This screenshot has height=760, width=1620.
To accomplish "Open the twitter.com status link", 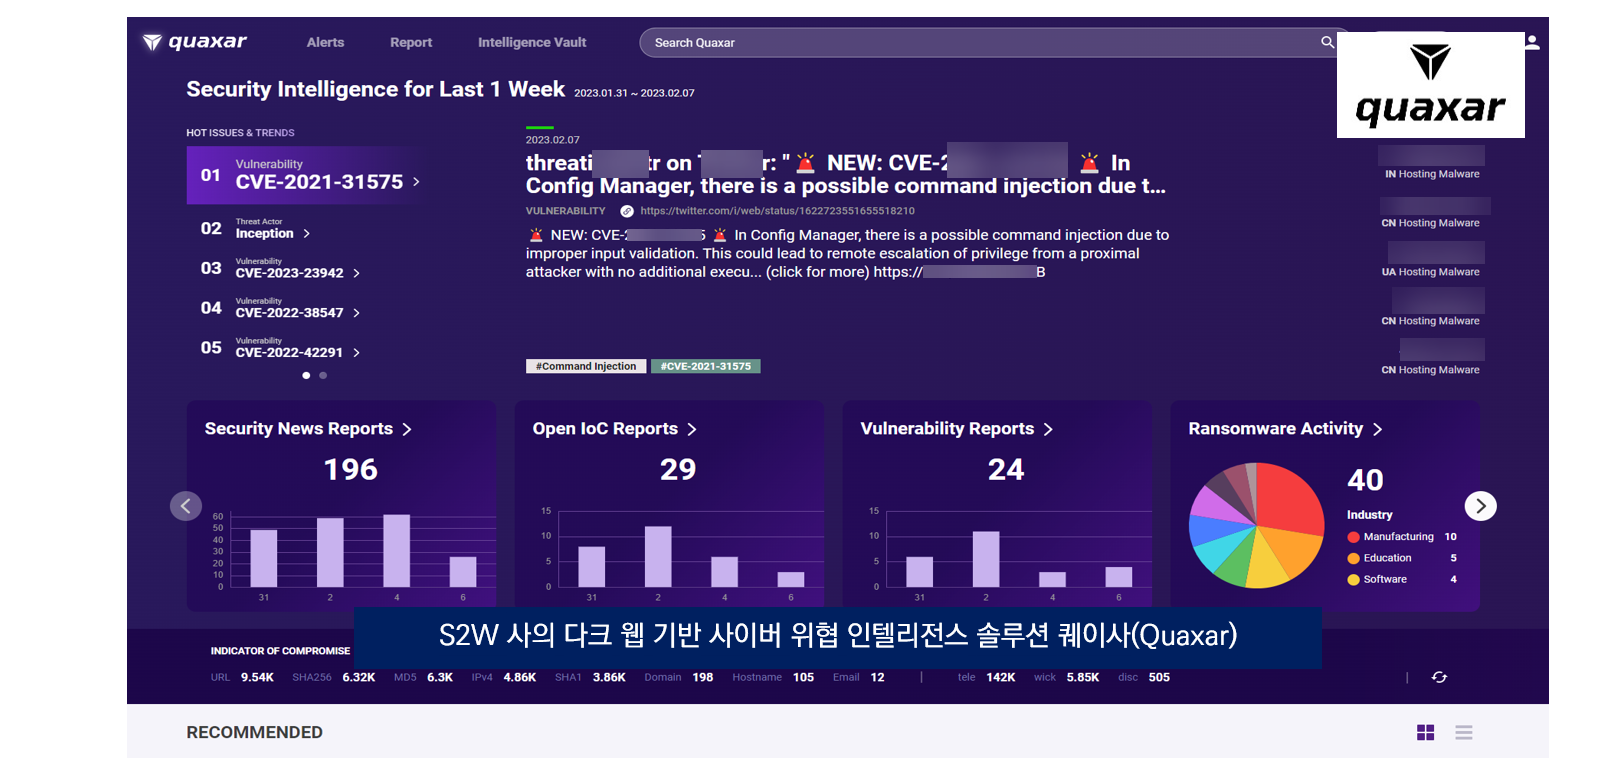I will pos(777,211).
